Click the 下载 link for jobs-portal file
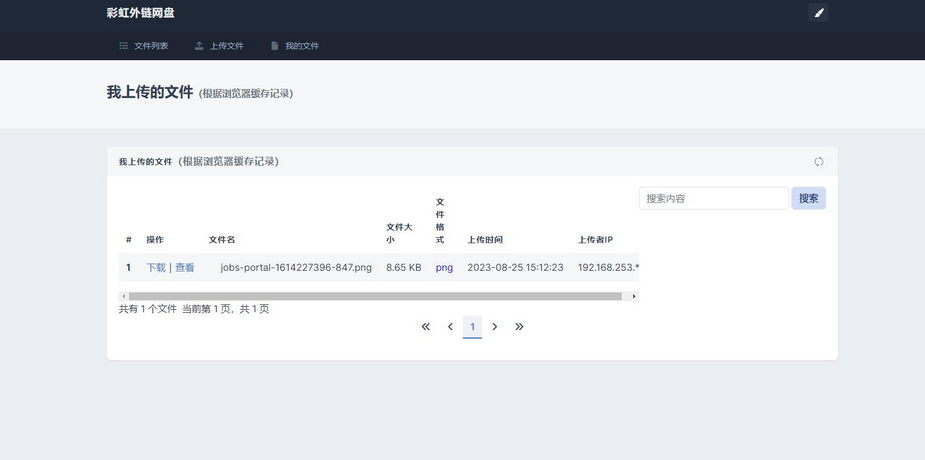This screenshot has width=925, height=460. [156, 267]
